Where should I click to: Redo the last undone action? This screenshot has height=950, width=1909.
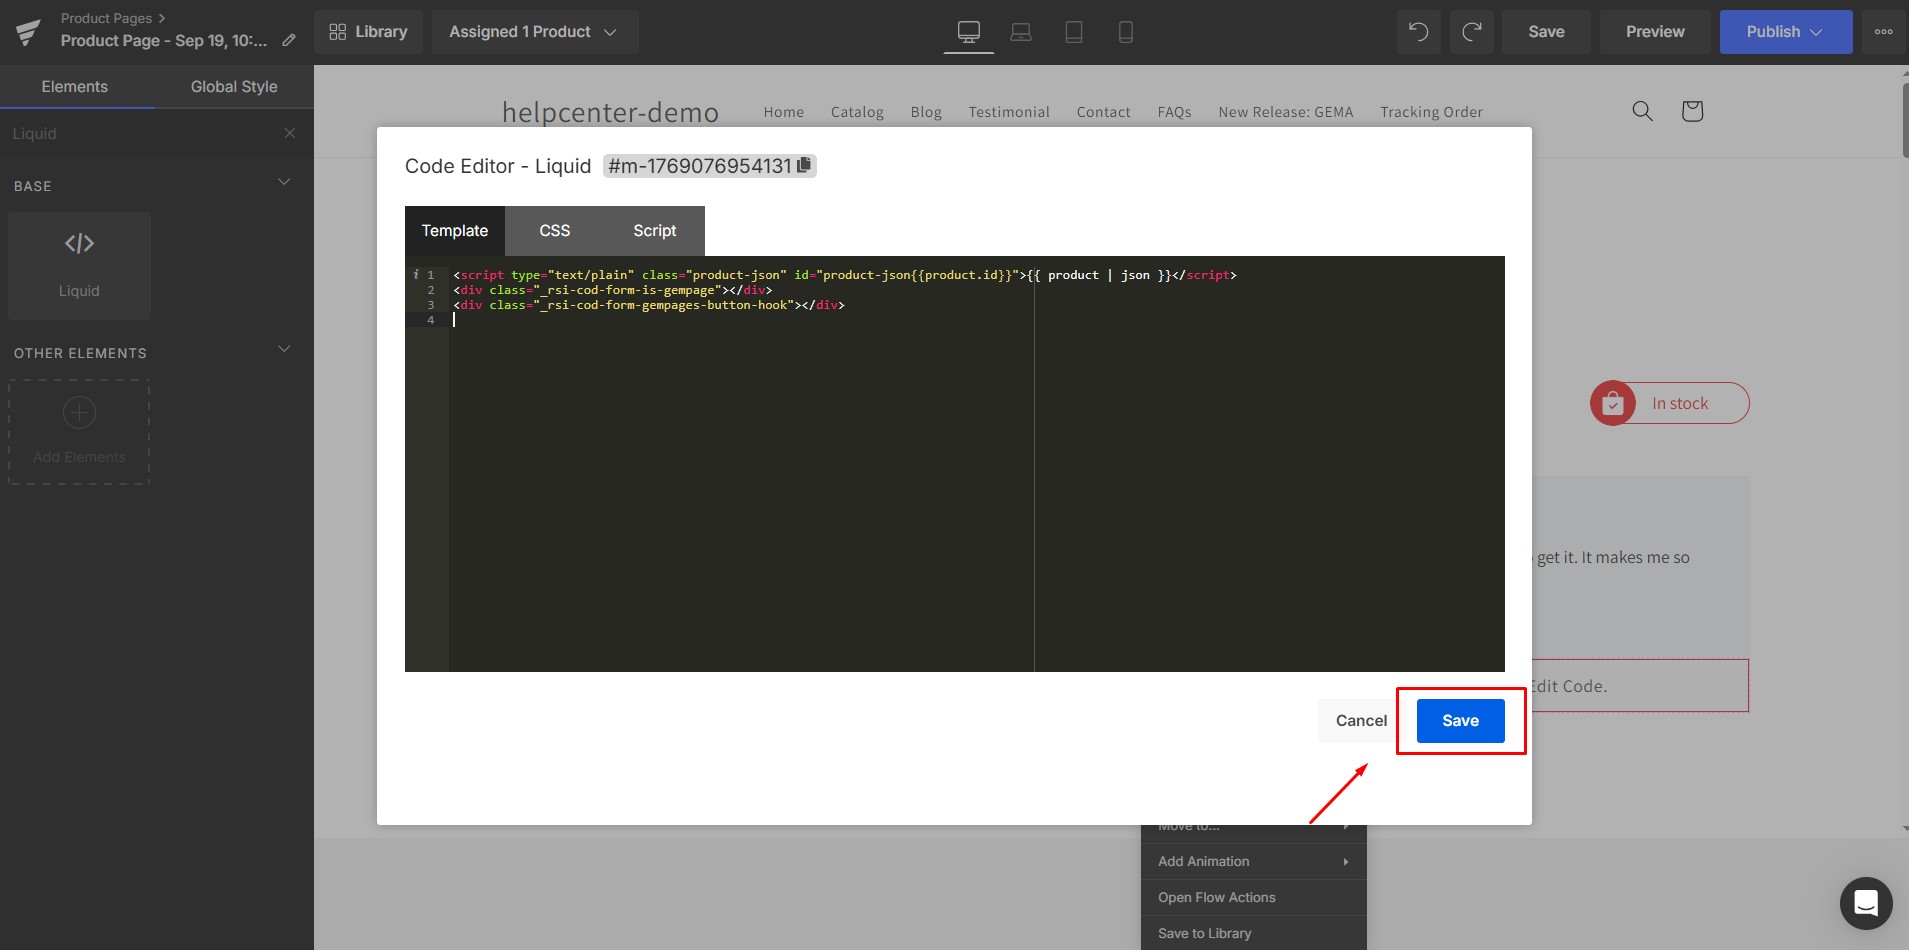tap(1474, 31)
